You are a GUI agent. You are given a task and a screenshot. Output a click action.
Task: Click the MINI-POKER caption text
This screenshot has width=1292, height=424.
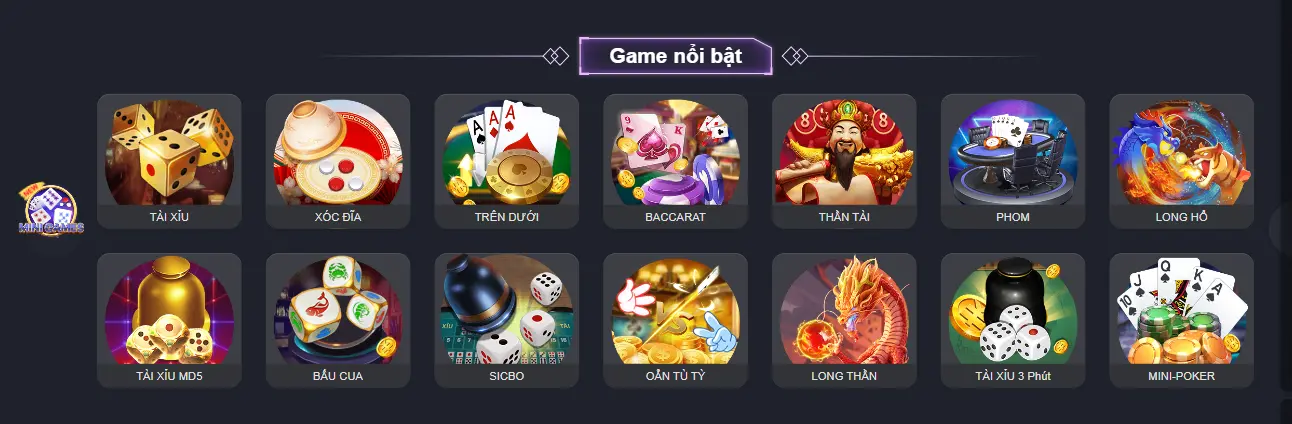1182,376
